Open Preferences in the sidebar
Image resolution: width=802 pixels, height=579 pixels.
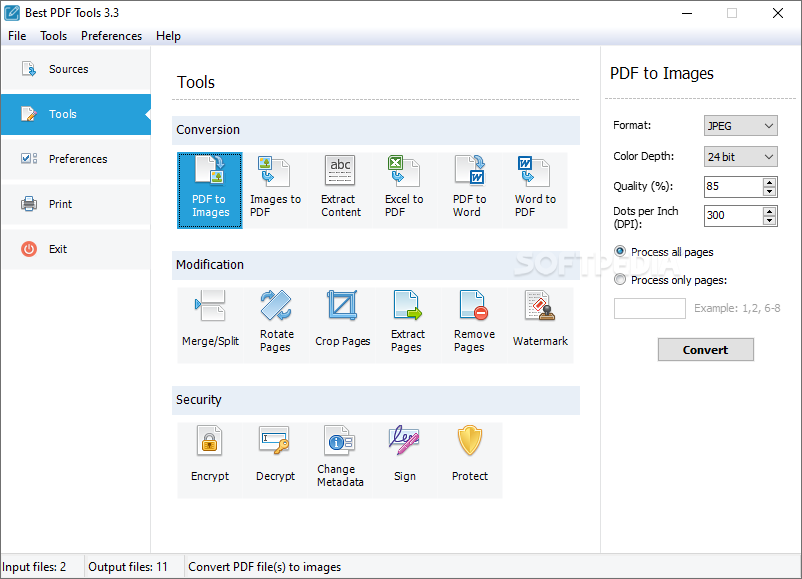pos(76,159)
